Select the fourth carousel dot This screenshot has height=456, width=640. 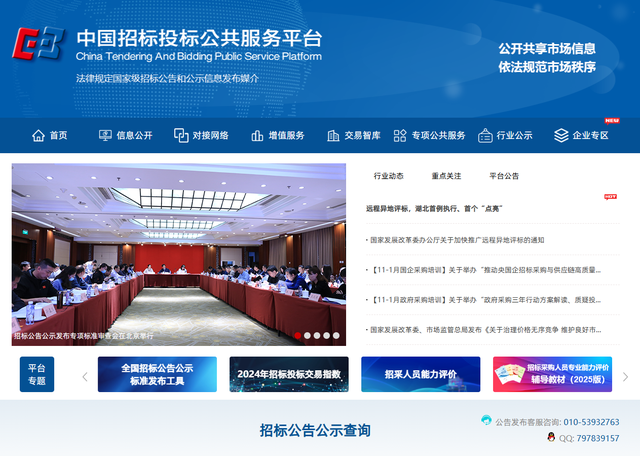327,336
